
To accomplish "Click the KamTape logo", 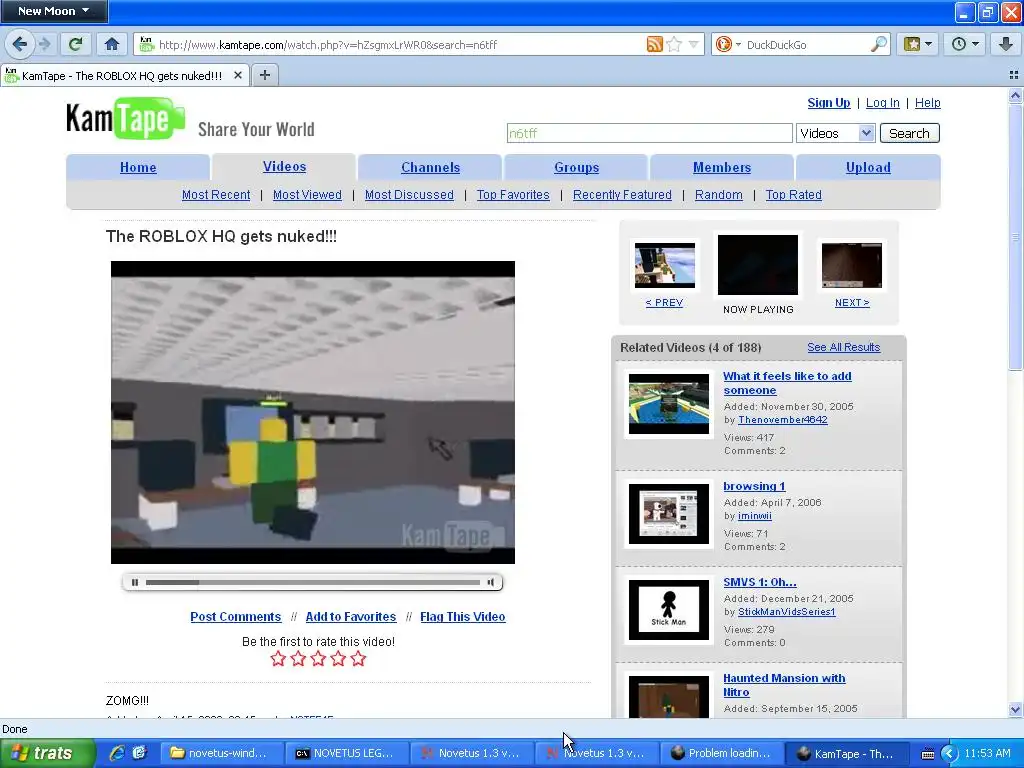I will tap(125, 118).
